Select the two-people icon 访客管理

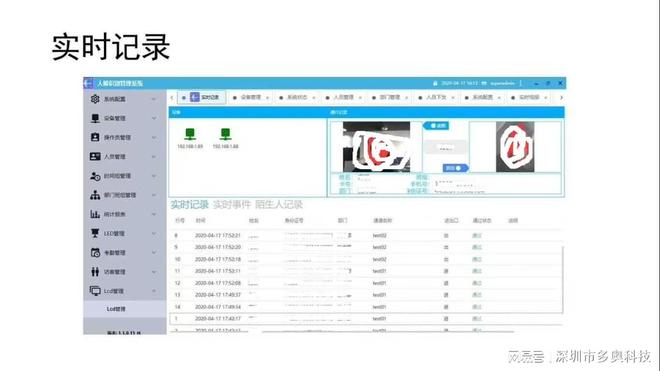[x=95, y=272]
